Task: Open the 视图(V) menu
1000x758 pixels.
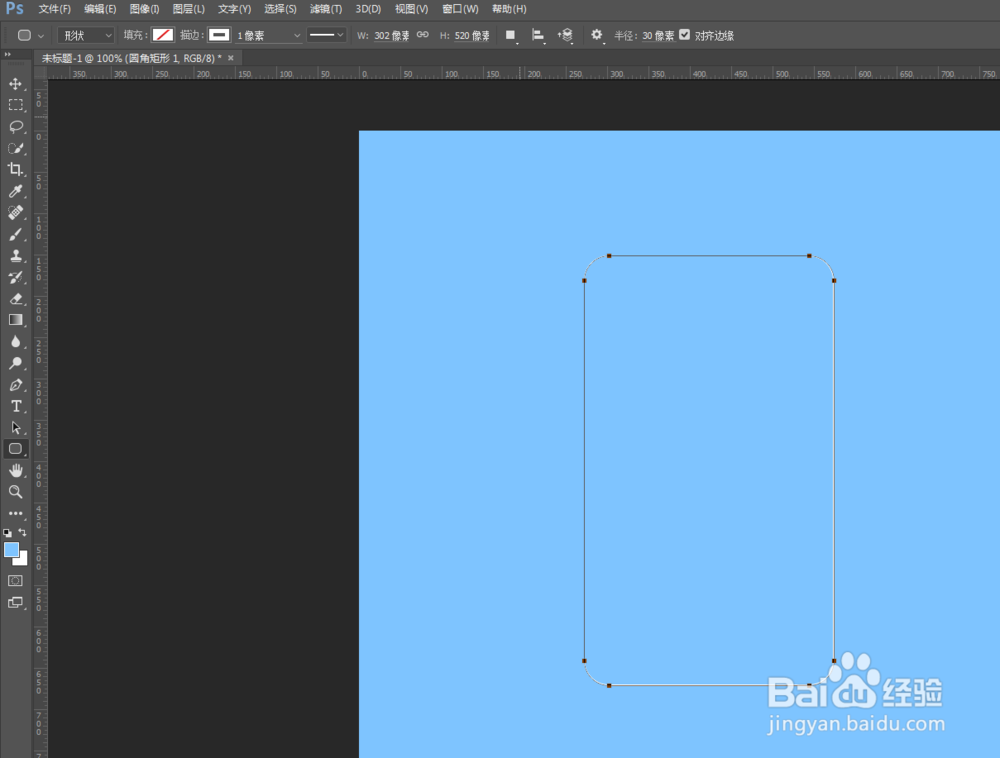Action: pyautogui.click(x=411, y=9)
